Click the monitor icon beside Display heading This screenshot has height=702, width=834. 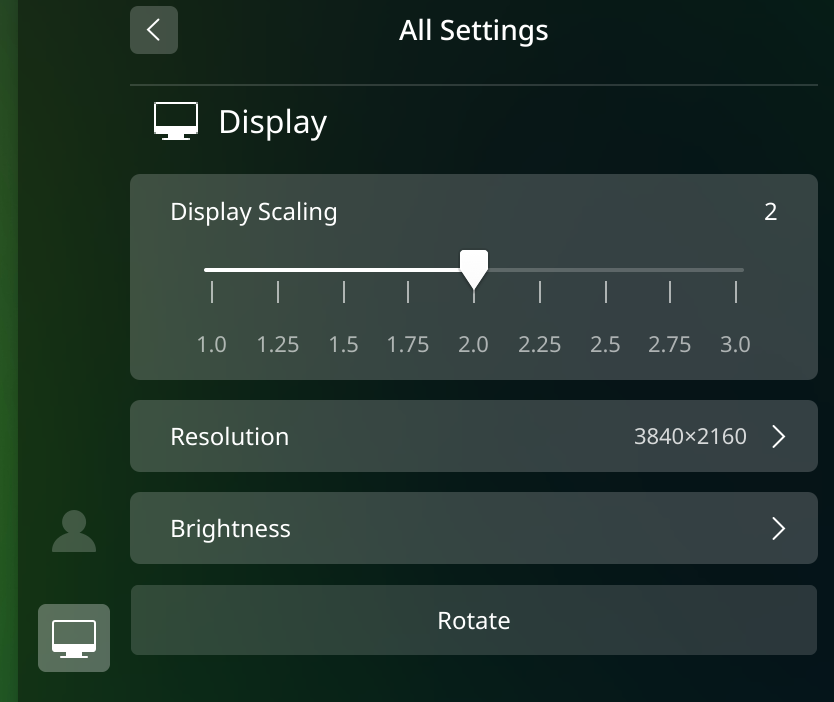point(176,121)
